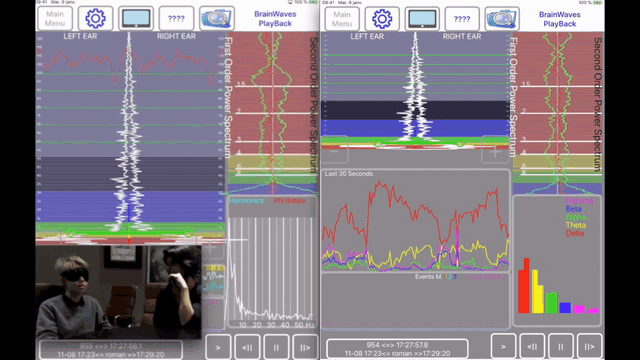
Task: Zoom out spectrum with minus button
Action: click(334, 151)
